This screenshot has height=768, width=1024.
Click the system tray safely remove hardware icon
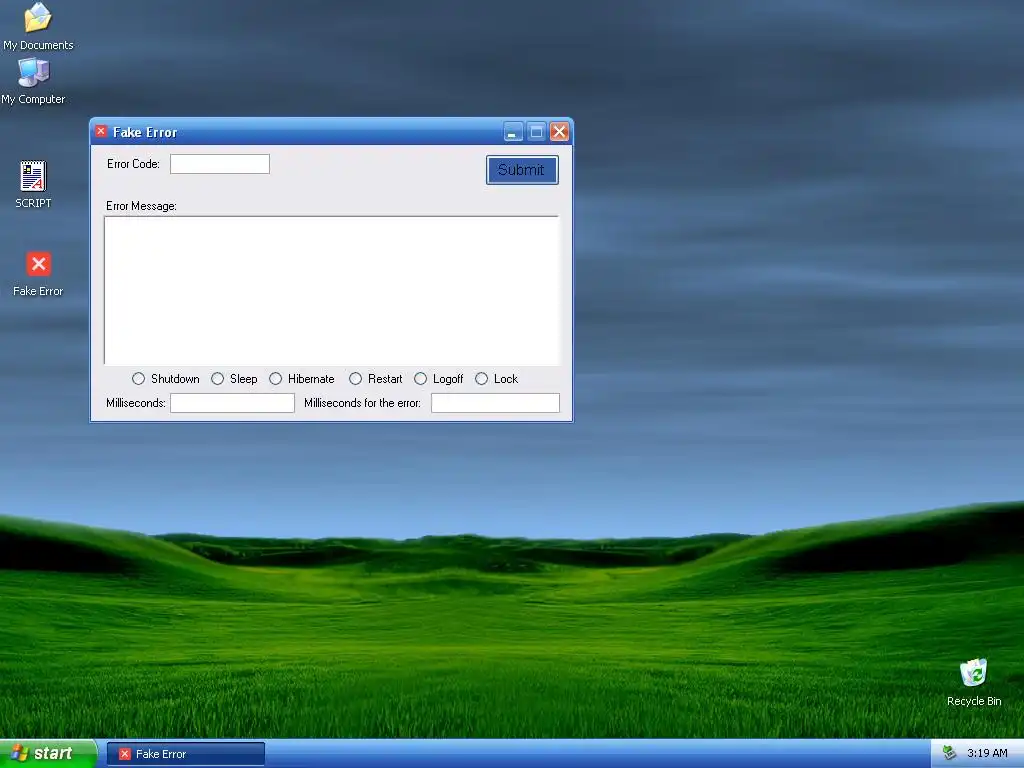(949, 753)
